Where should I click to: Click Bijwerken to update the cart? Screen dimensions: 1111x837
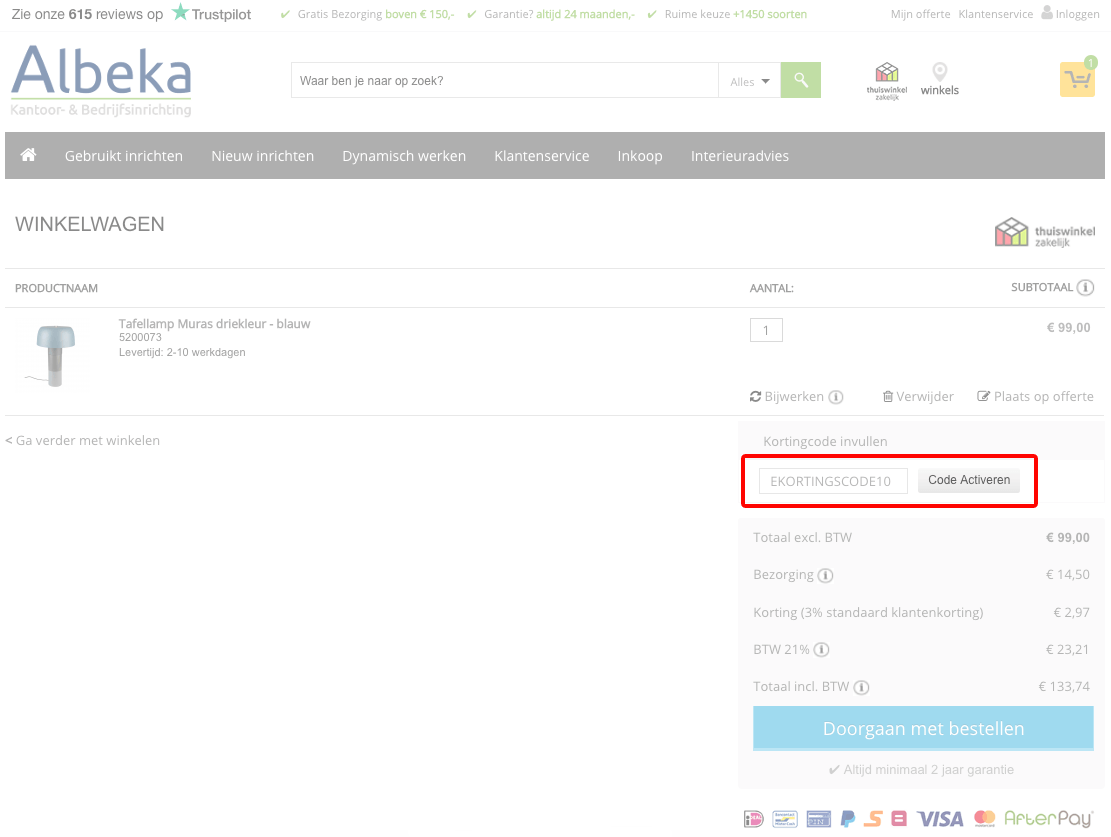click(x=786, y=397)
